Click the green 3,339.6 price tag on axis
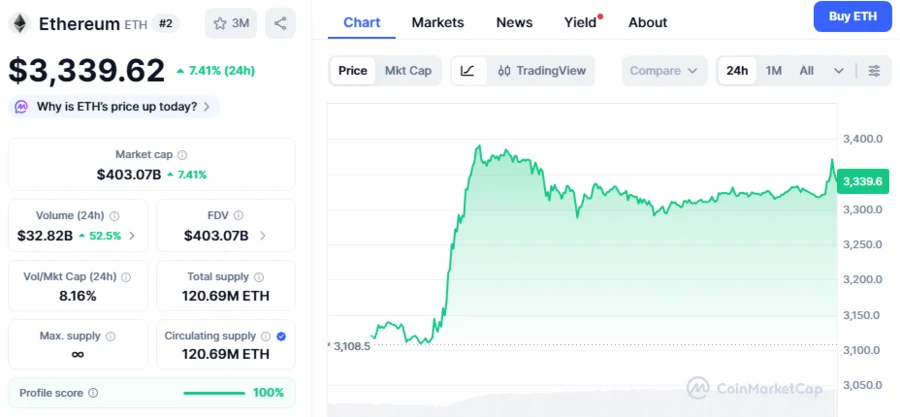Image resolution: width=900 pixels, height=417 pixels. [863, 182]
